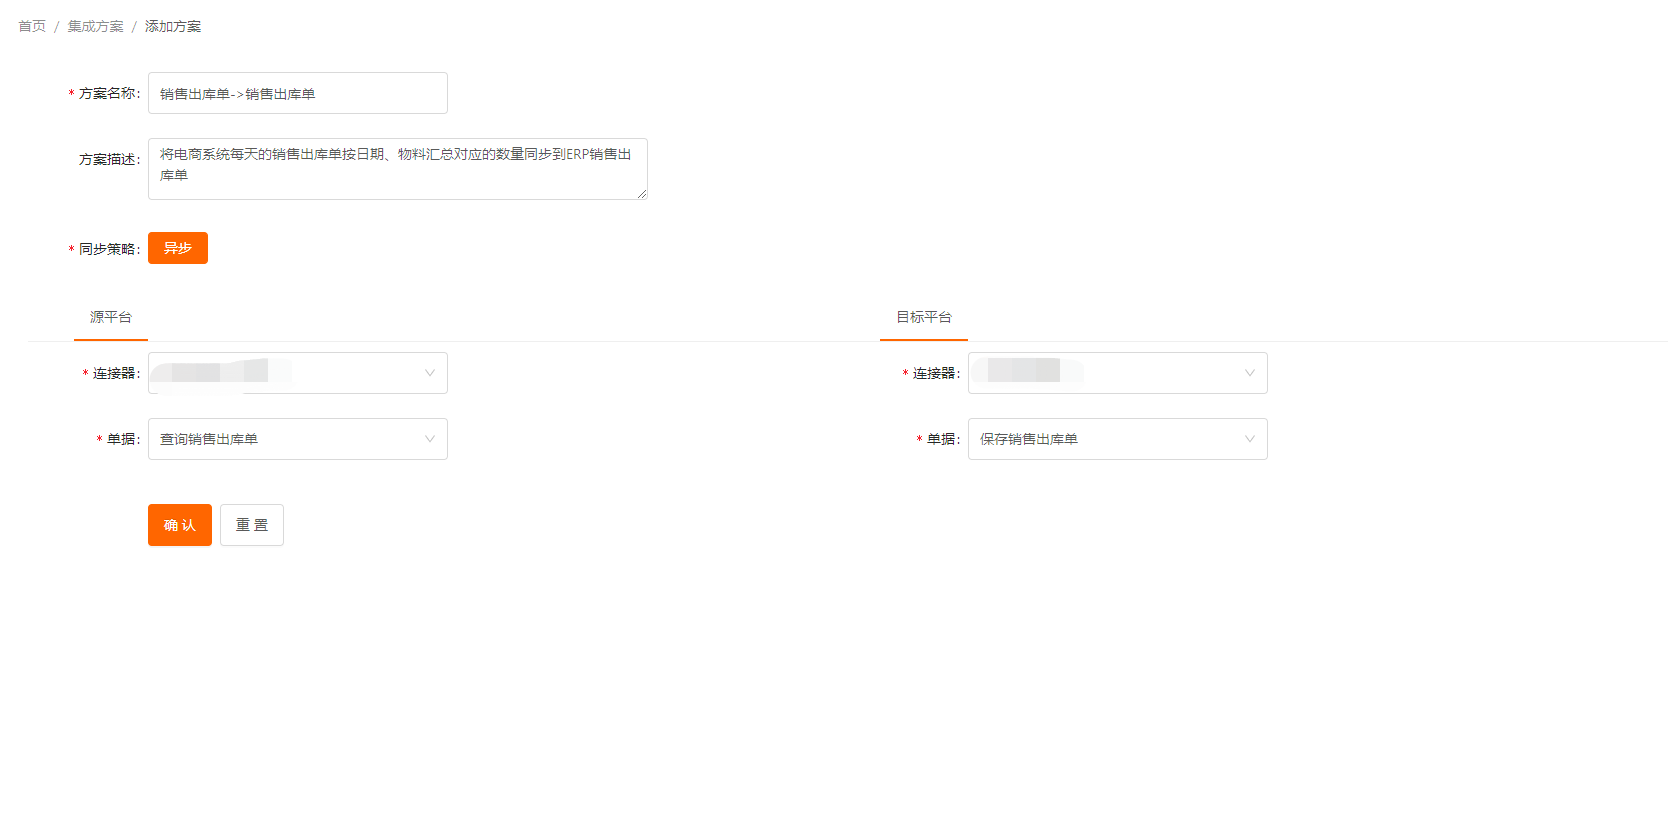
Task: Click the chevron arrow in target 连接器 field
Action: (1249, 373)
